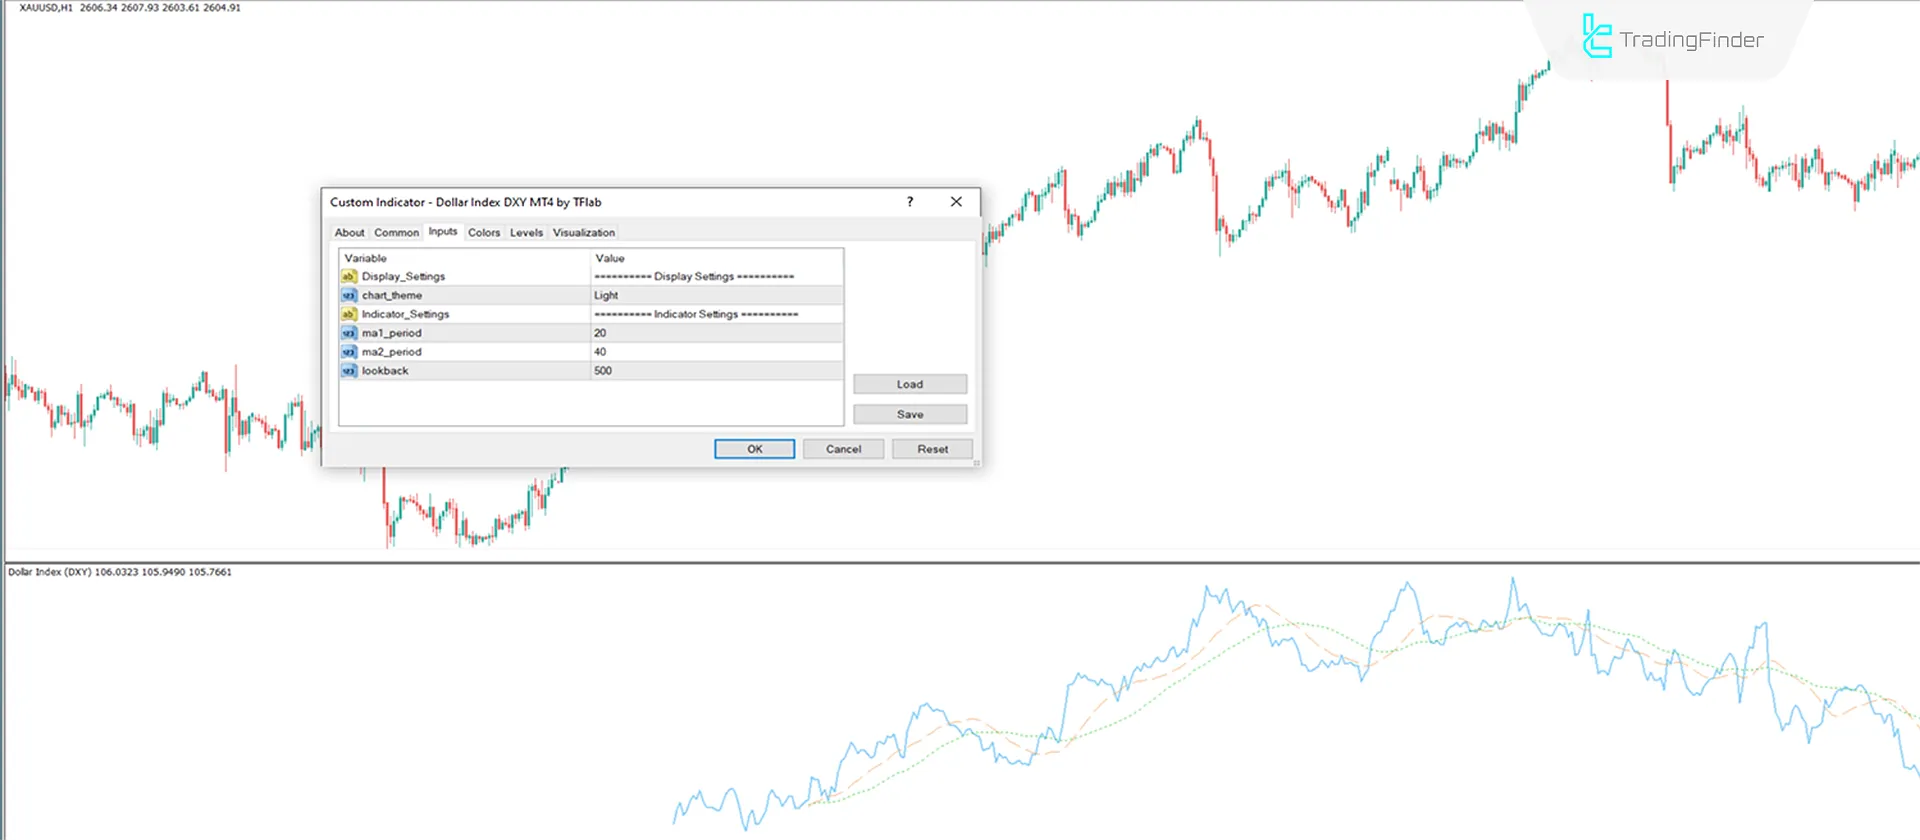Screen dimensions: 1920x840
Task: Switch to the About tab
Action: pos(349,233)
